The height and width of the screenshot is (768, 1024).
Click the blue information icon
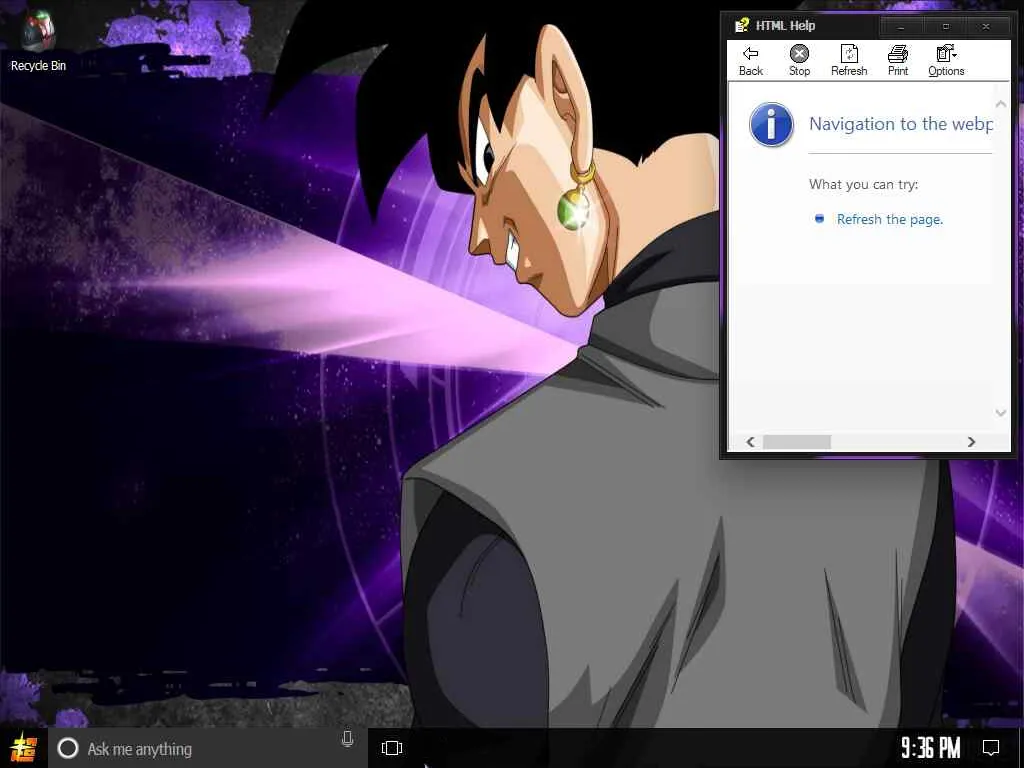(771, 124)
